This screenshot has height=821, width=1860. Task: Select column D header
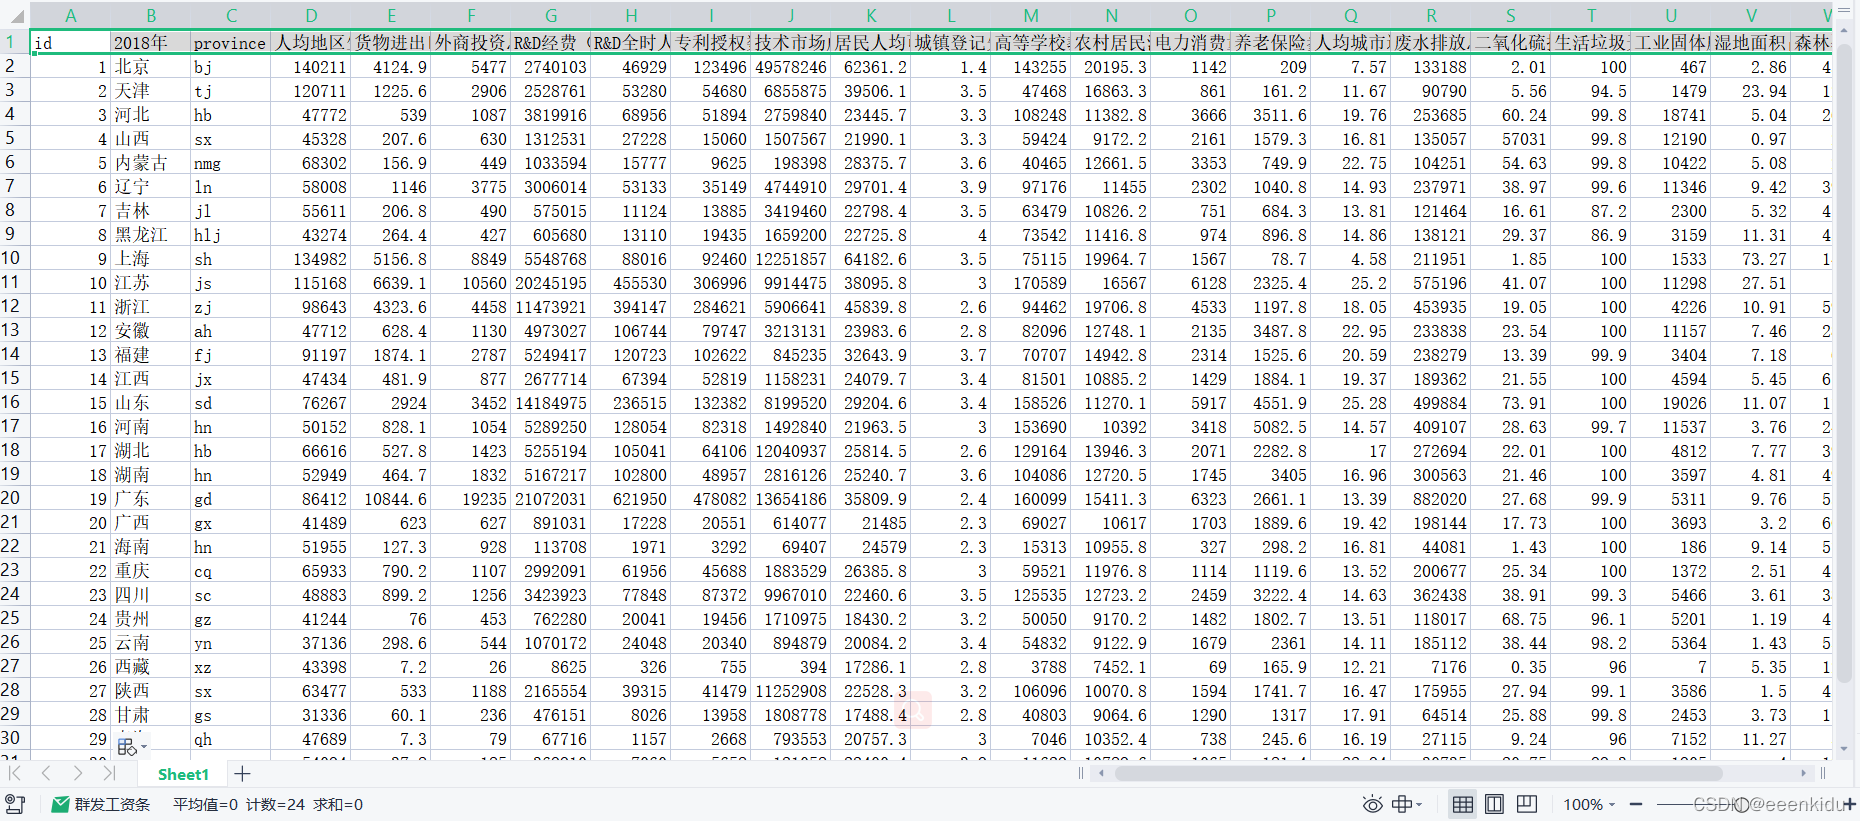[x=311, y=15]
